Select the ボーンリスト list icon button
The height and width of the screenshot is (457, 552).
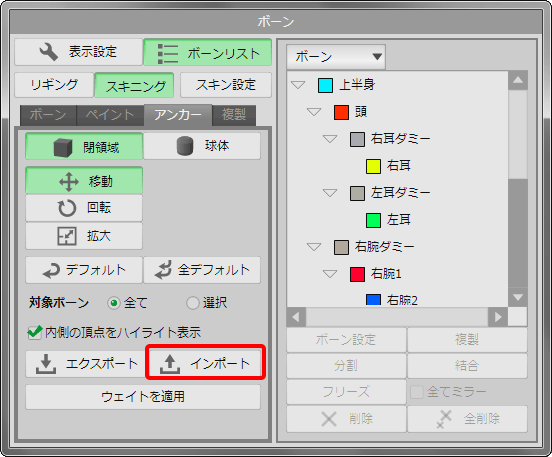(x=208, y=52)
